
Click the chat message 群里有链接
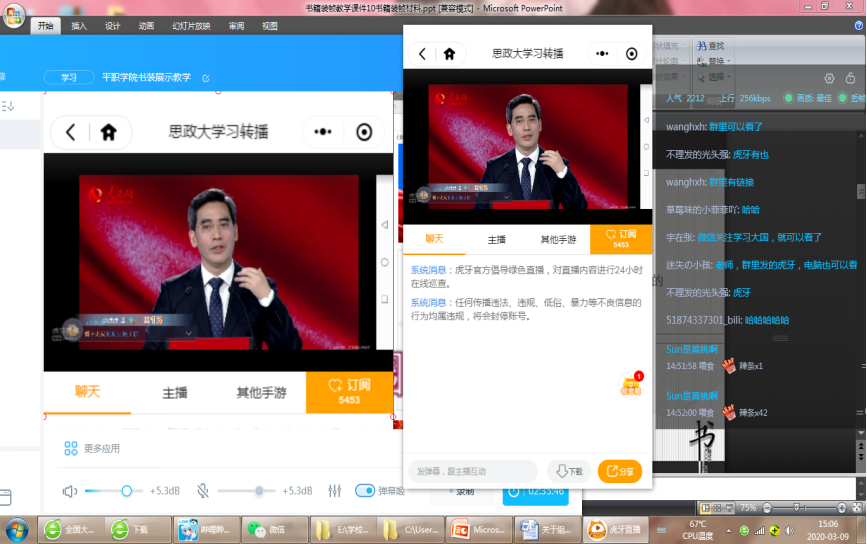732,182
